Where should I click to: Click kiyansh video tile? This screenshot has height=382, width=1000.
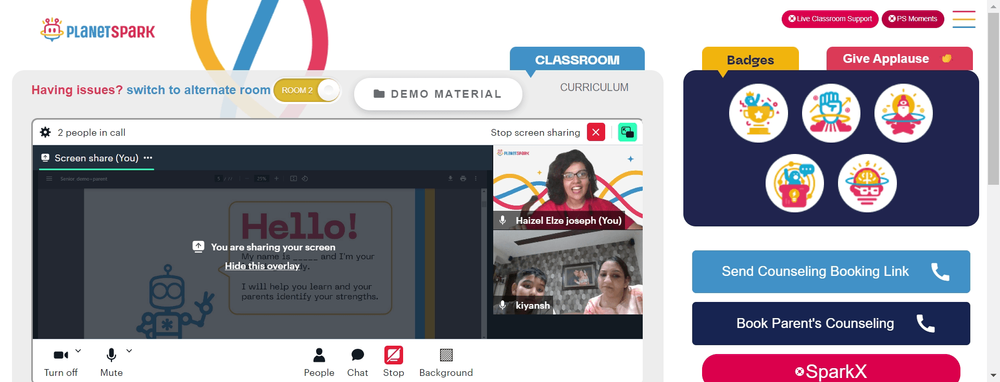(568, 272)
